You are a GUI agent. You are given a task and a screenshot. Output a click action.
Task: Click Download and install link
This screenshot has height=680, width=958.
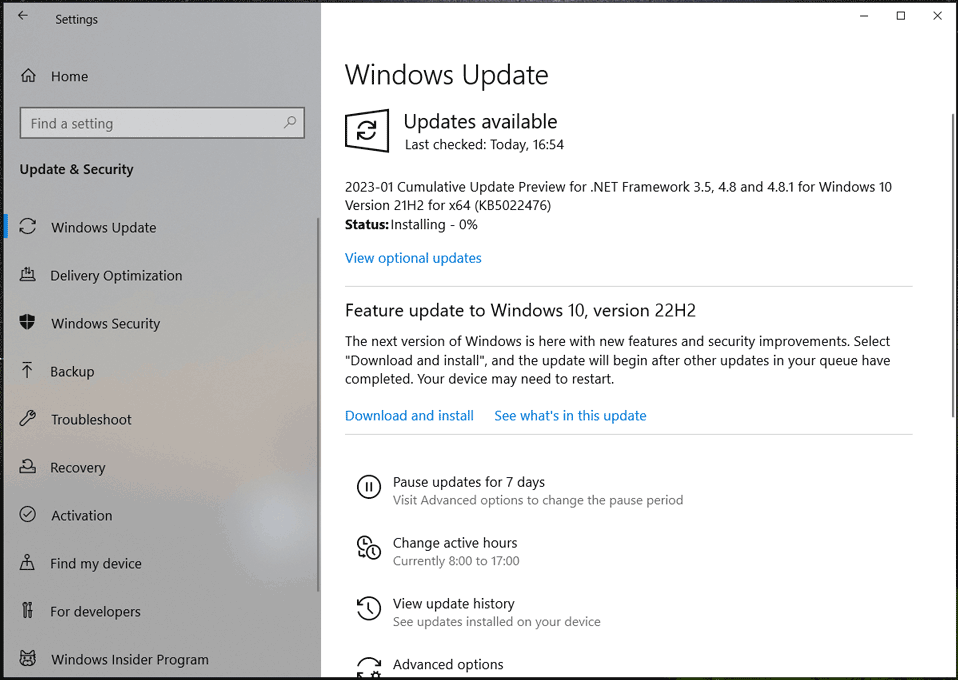click(x=409, y=416)
